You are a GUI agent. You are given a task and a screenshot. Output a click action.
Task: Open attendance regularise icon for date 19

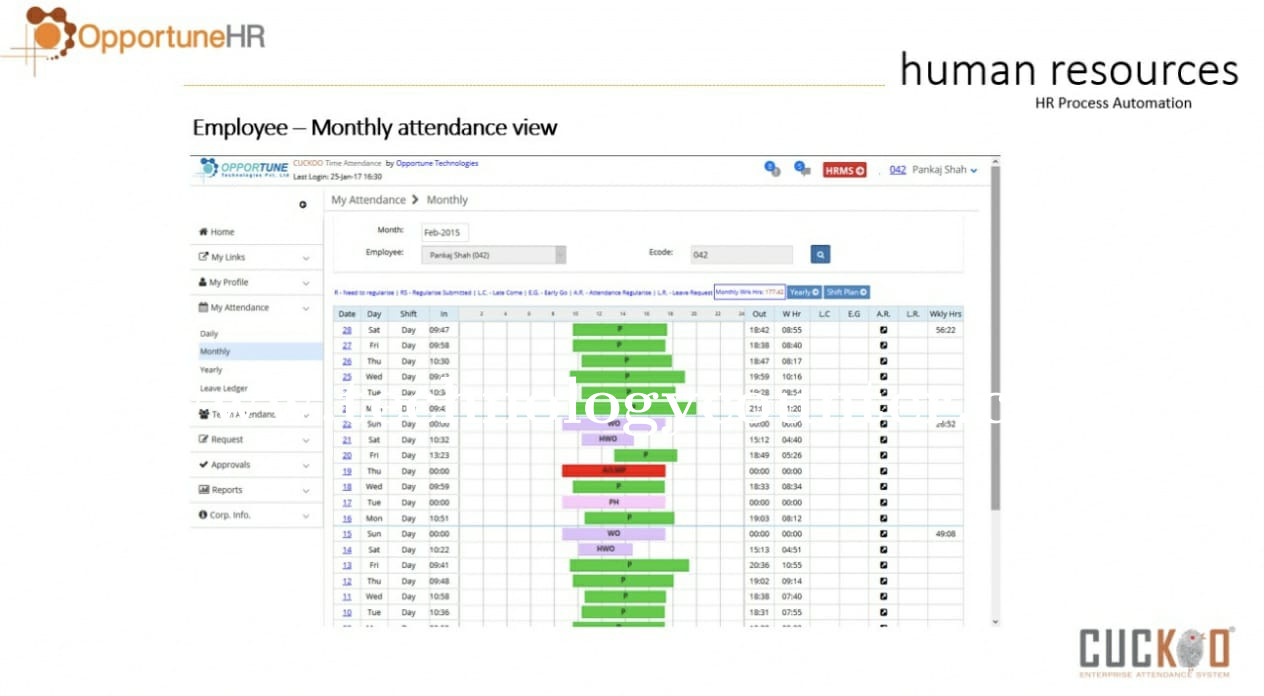pyautogui.click(x=883, y=471)
